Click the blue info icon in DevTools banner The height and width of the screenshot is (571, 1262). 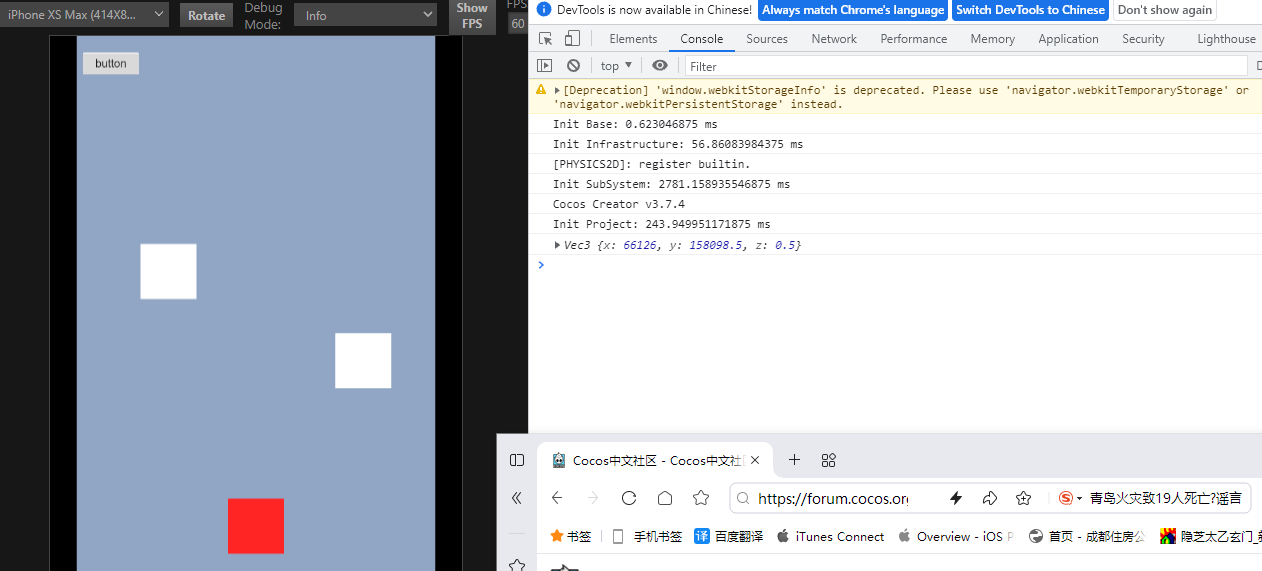pyautogui.click(x=543, y=9)
